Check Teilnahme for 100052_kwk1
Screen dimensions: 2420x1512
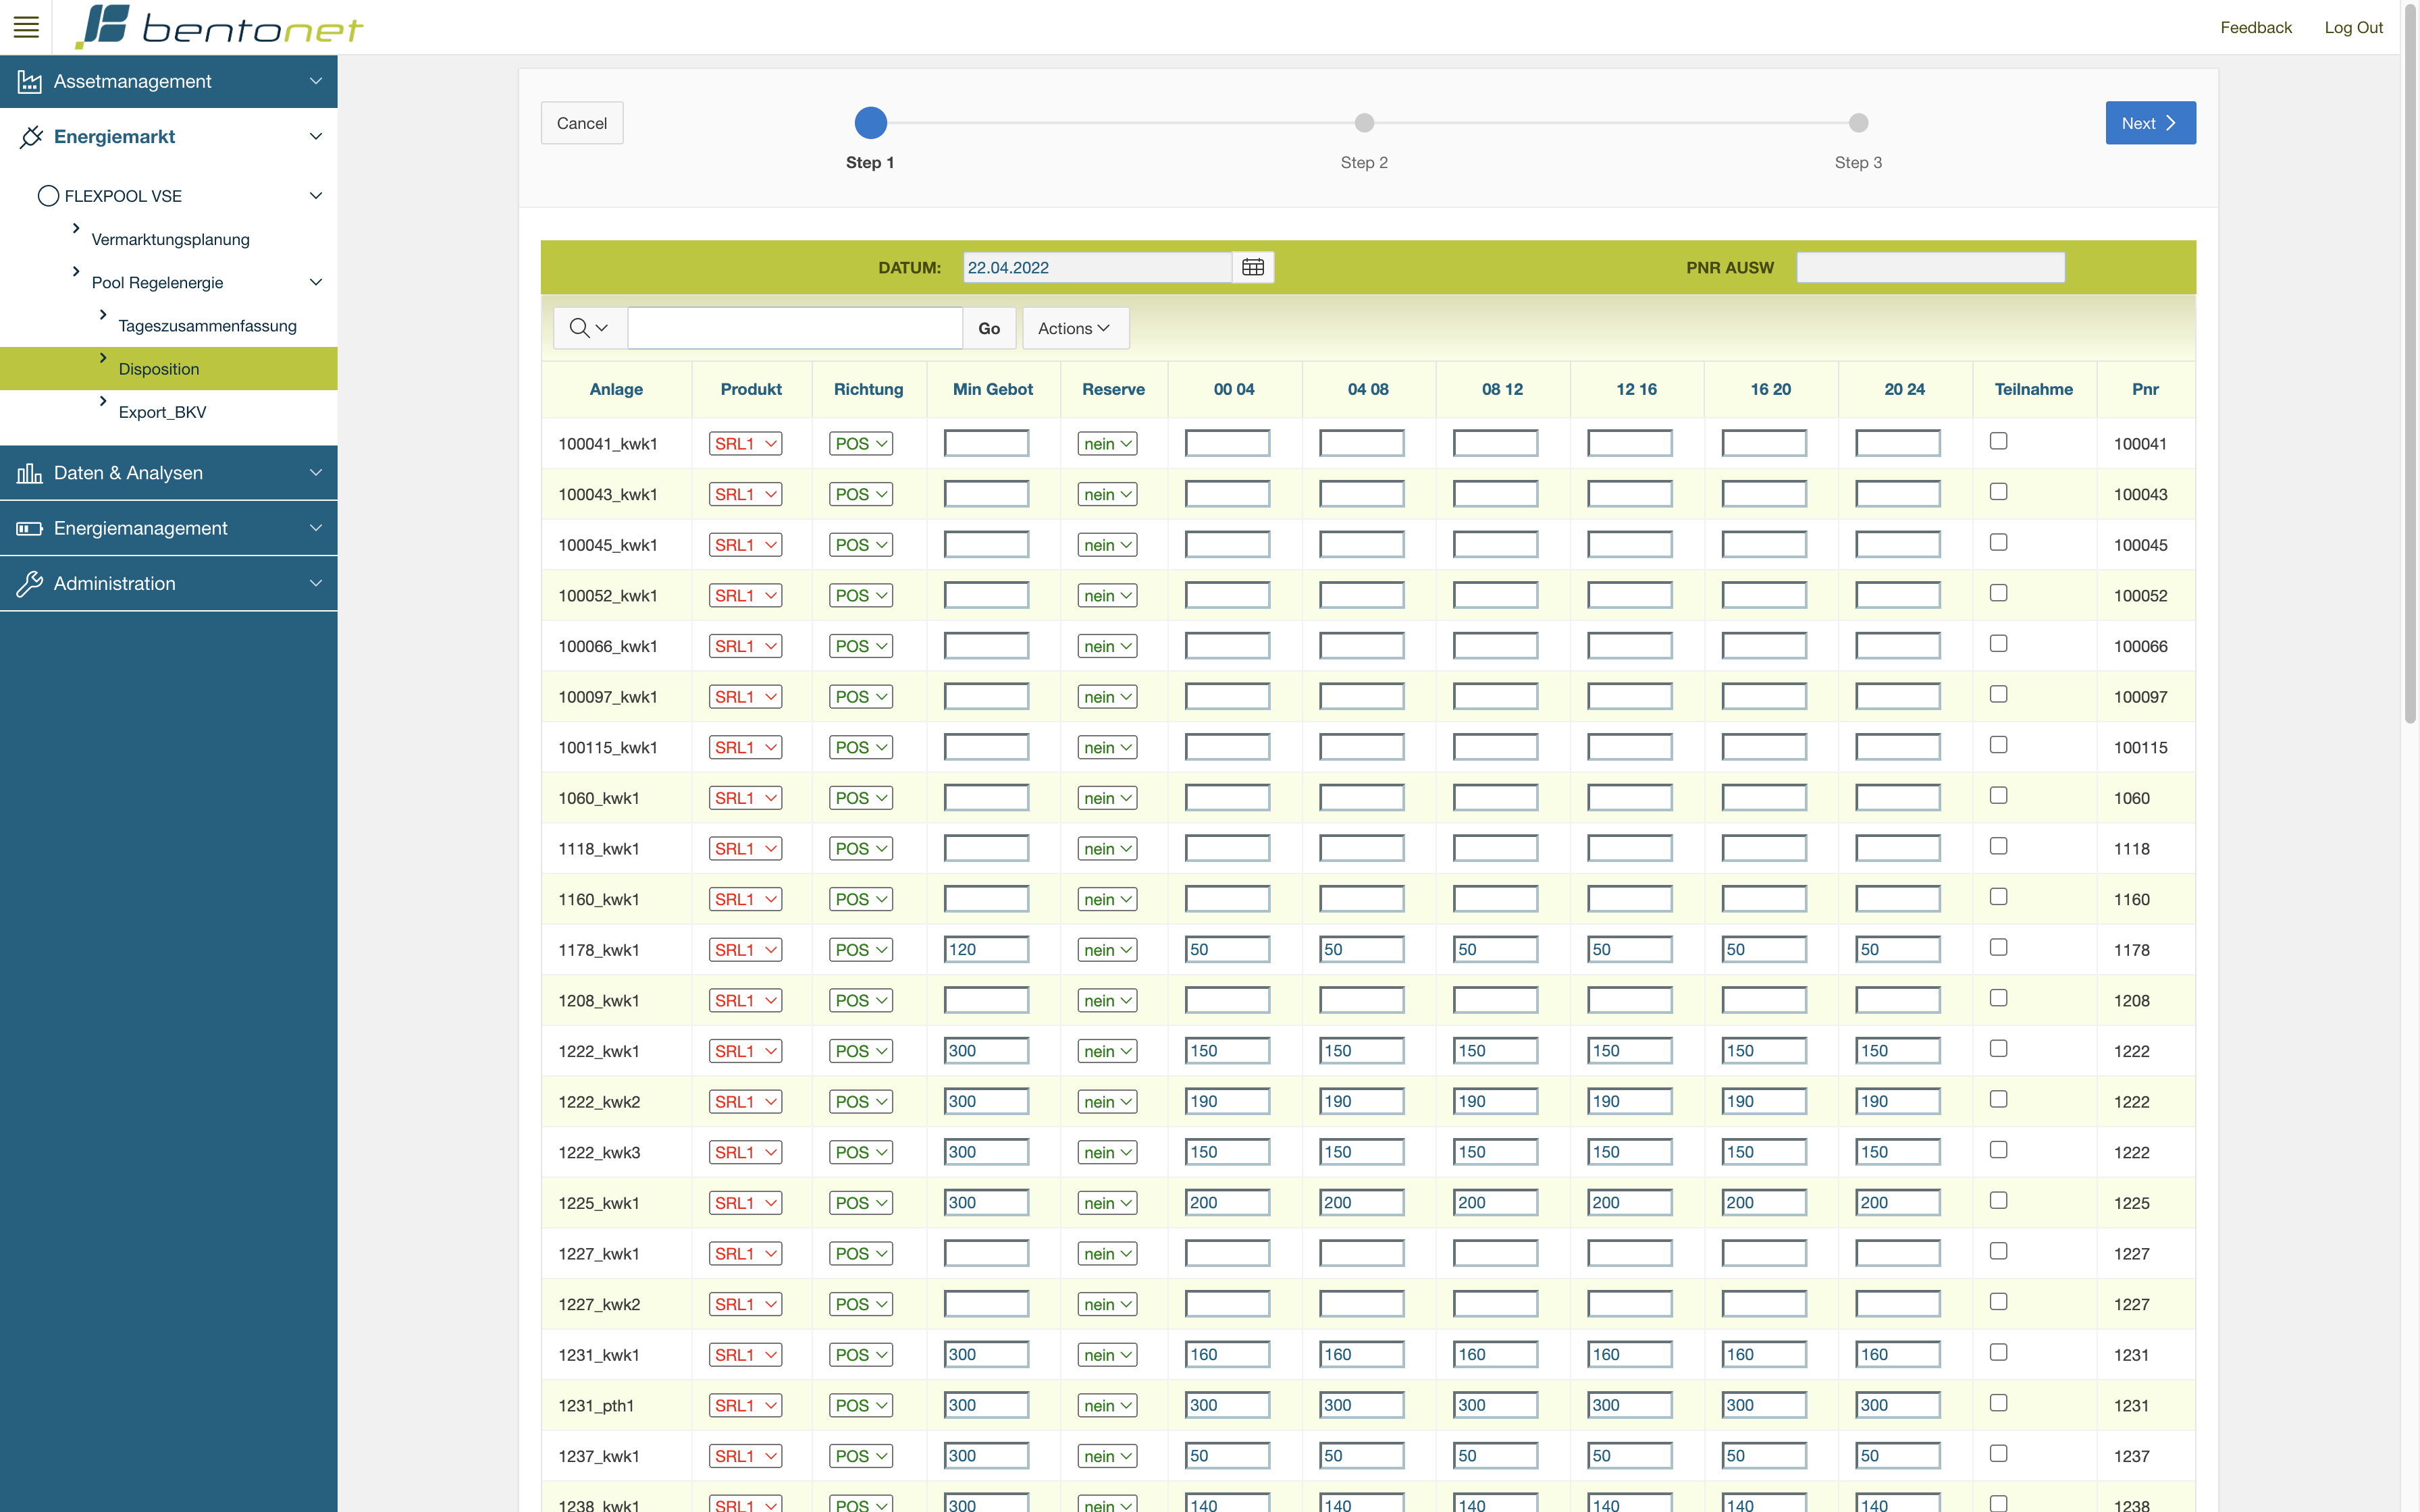point(1998,593)
